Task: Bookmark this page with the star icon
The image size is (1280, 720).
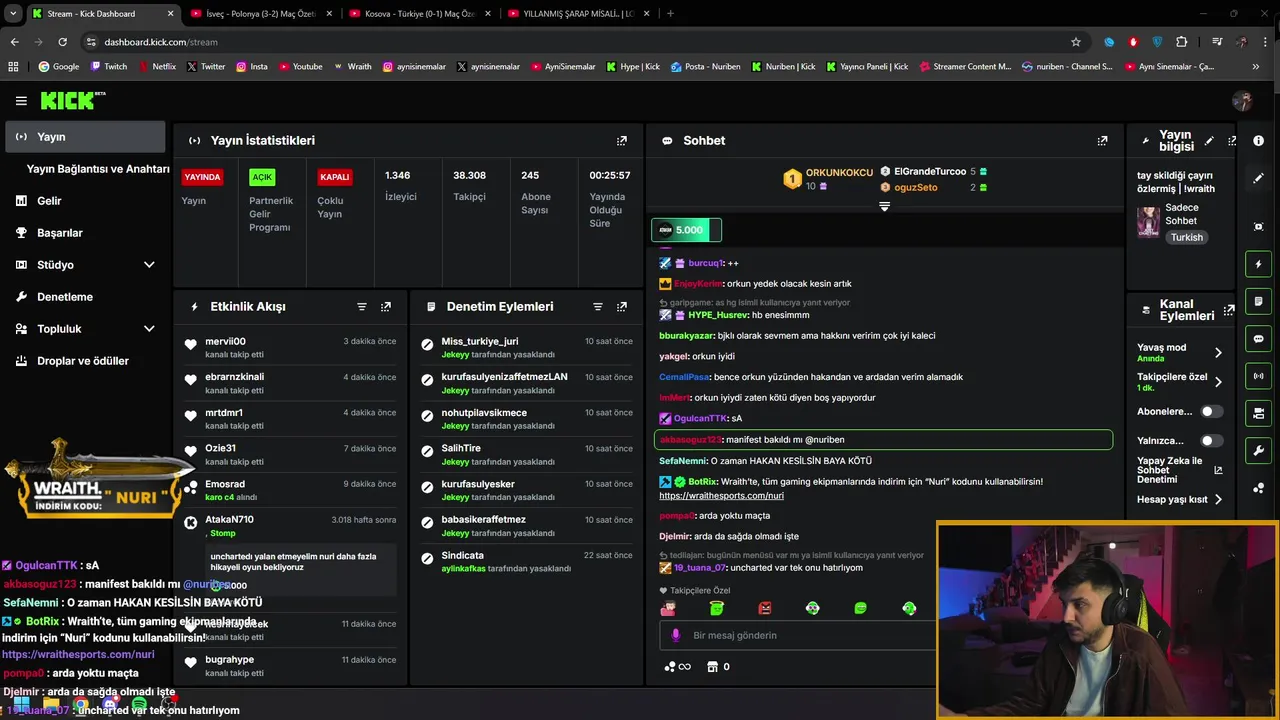Action: click(1076, 42)
